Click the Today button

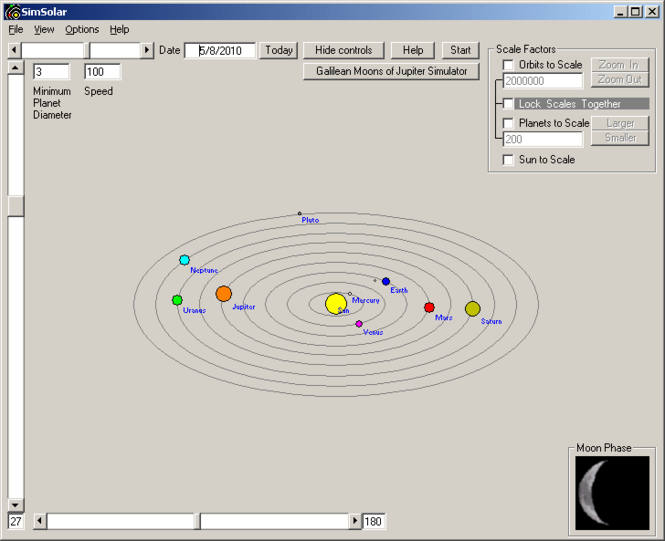click(279, 50)
